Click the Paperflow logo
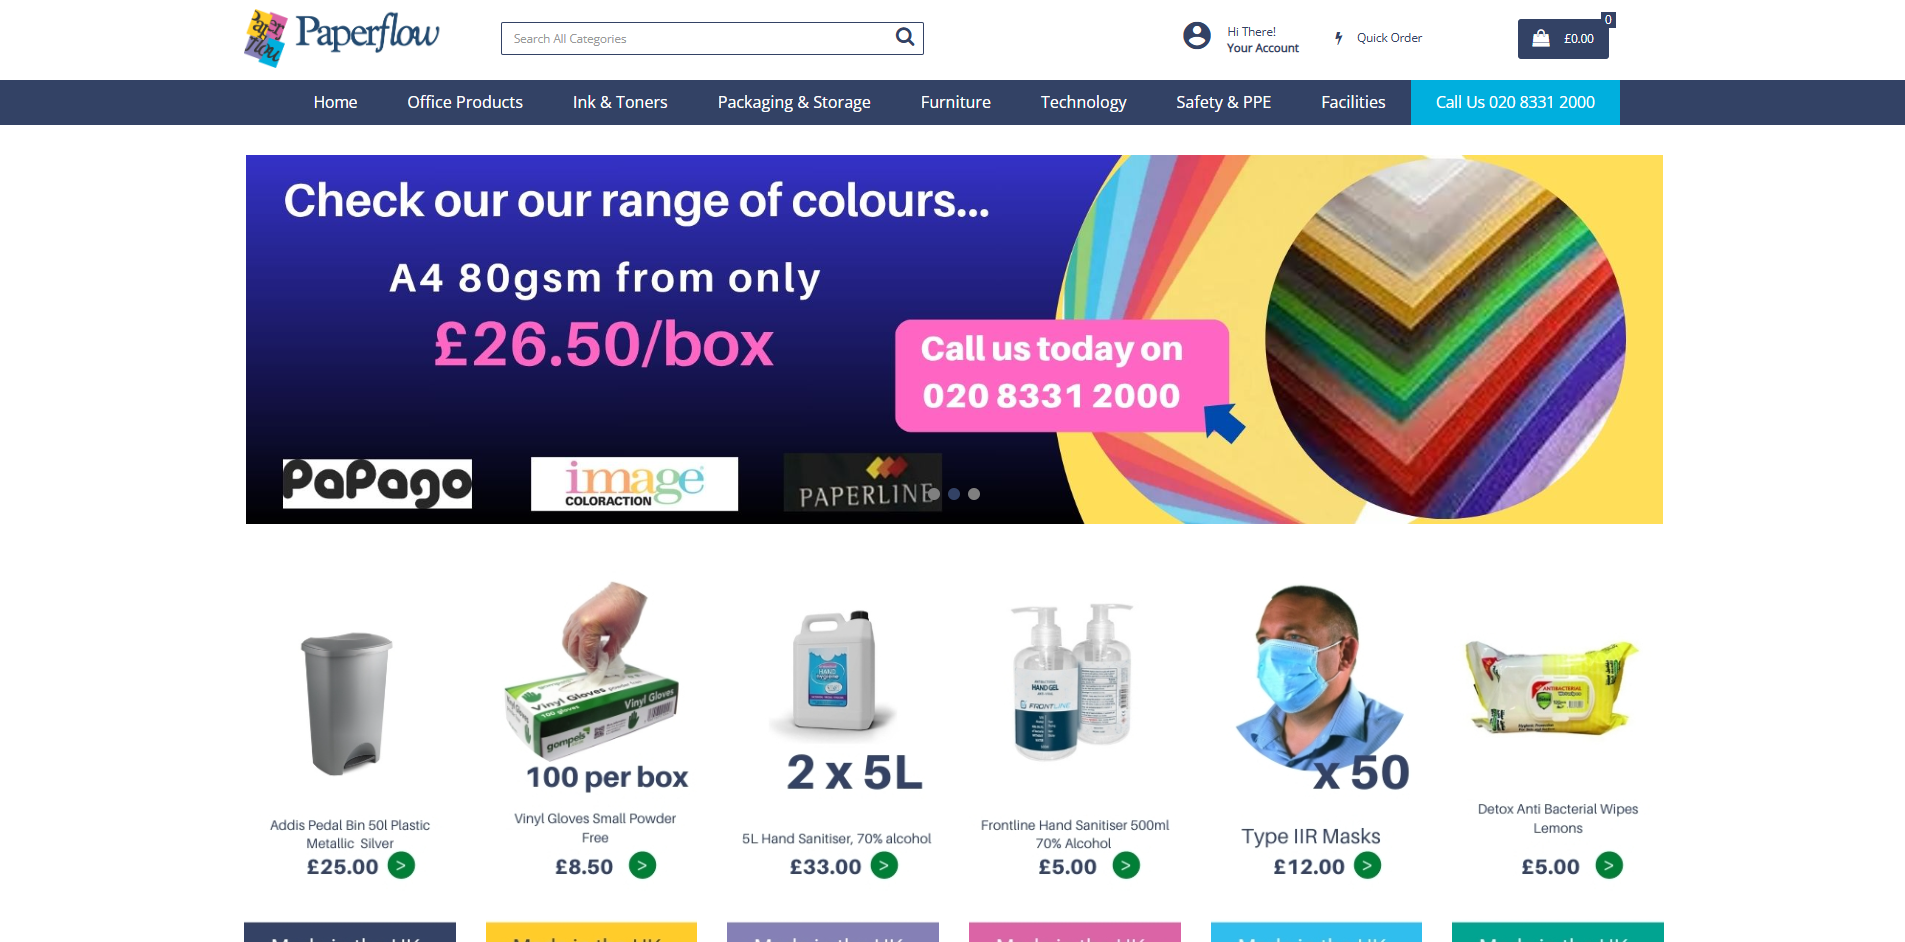This screenshot has width=1905, height=942. pos(342,38)
